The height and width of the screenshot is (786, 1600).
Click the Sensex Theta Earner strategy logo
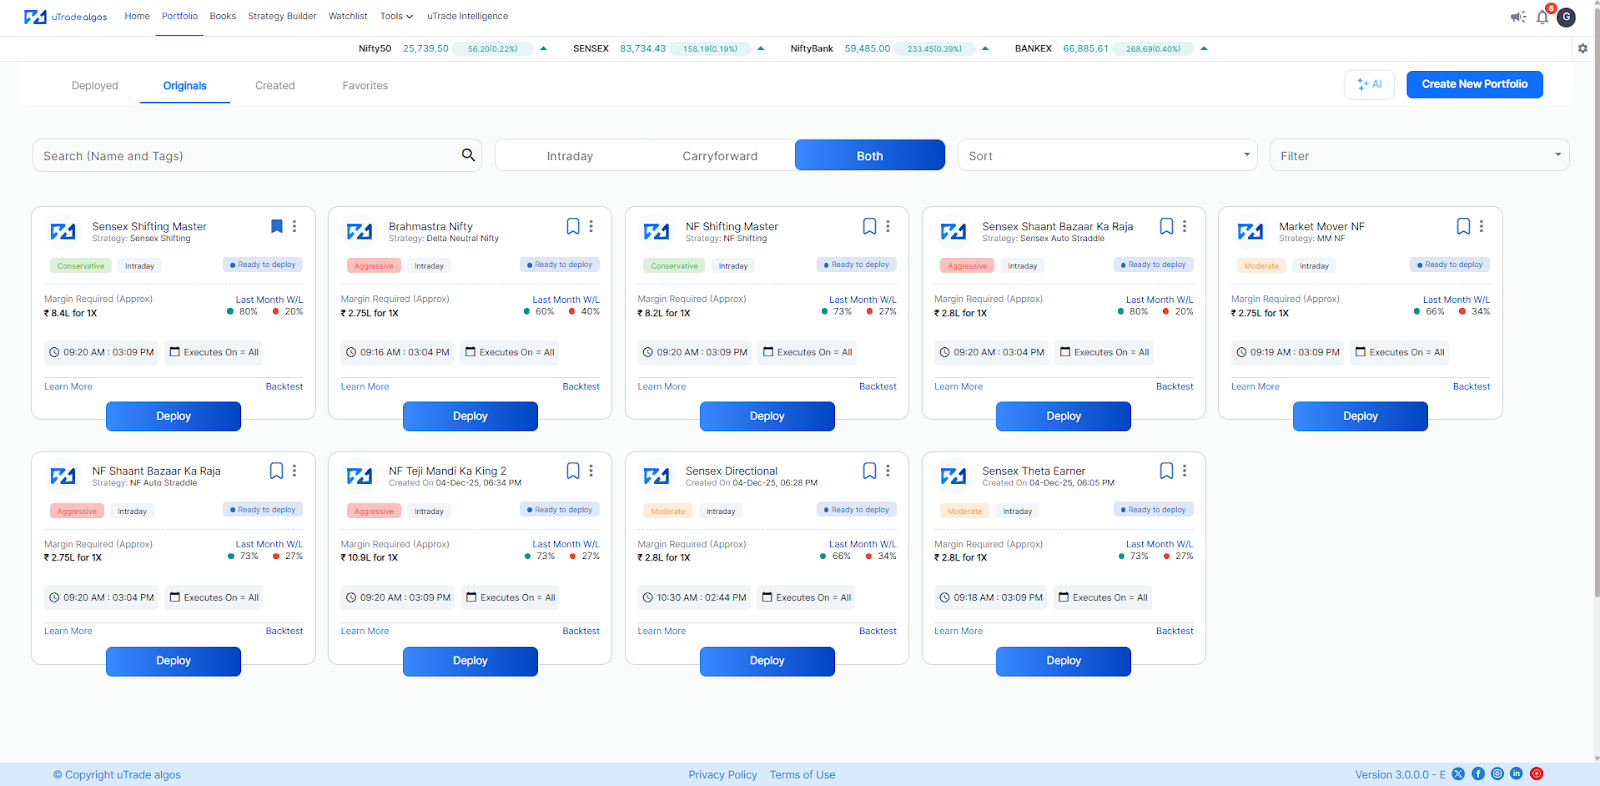tap(953, 476)
